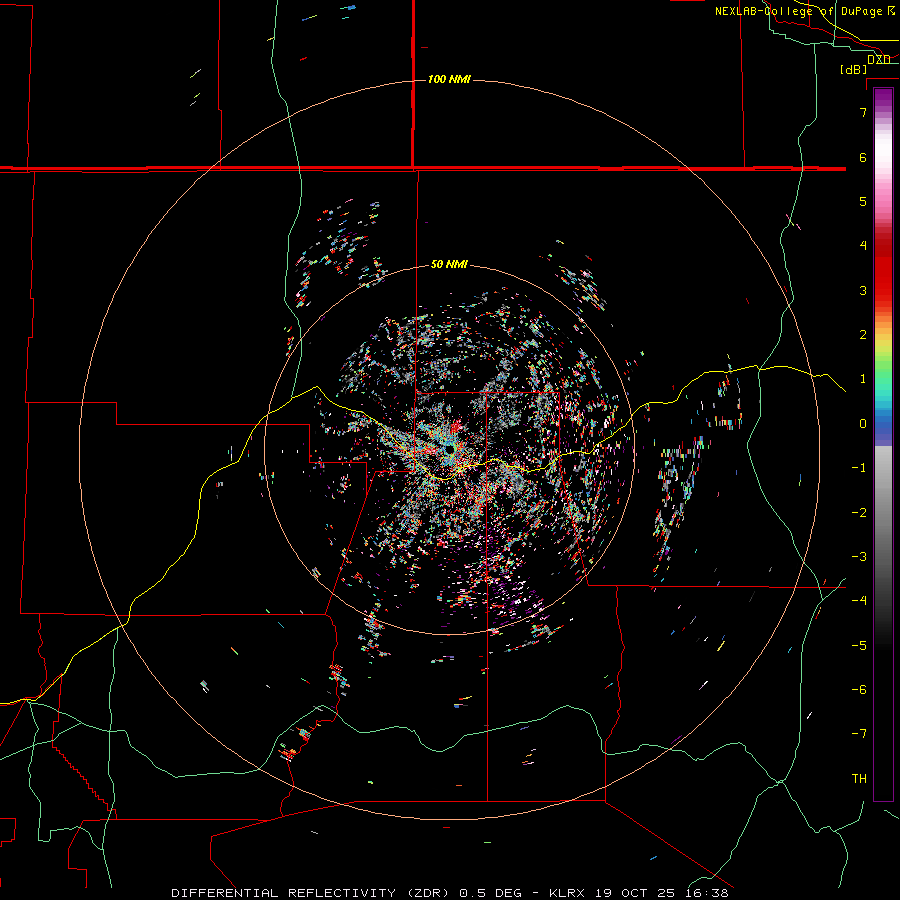This screenshot has height=900, width=900.
Task: Click the 0 tick label on the color scale
Action: click(x=863, y=424)
